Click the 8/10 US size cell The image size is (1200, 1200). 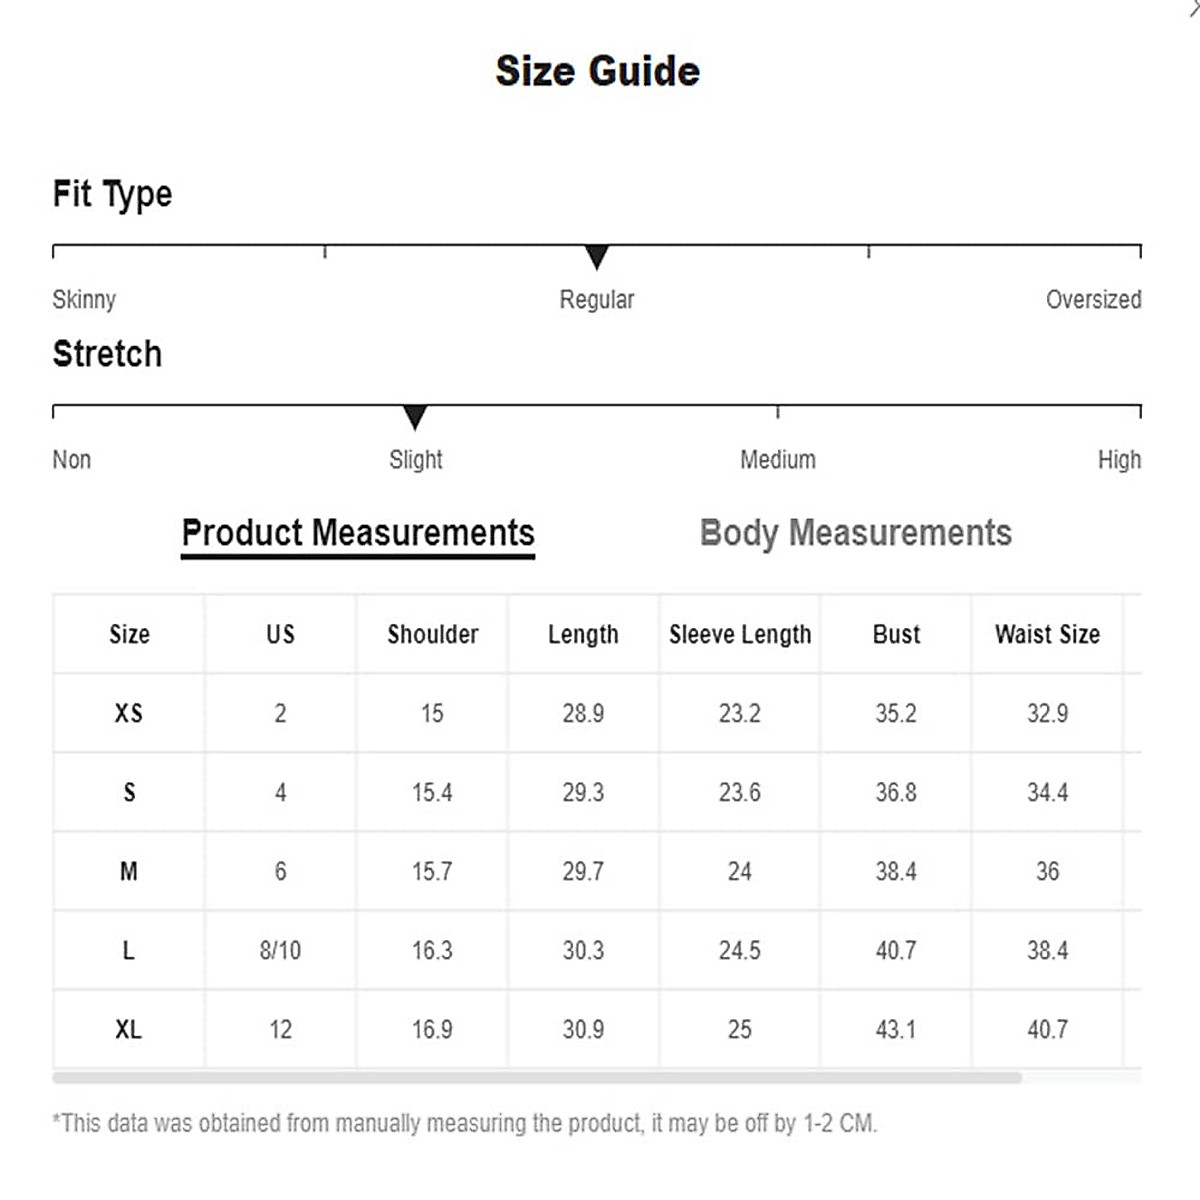(280, 950)
